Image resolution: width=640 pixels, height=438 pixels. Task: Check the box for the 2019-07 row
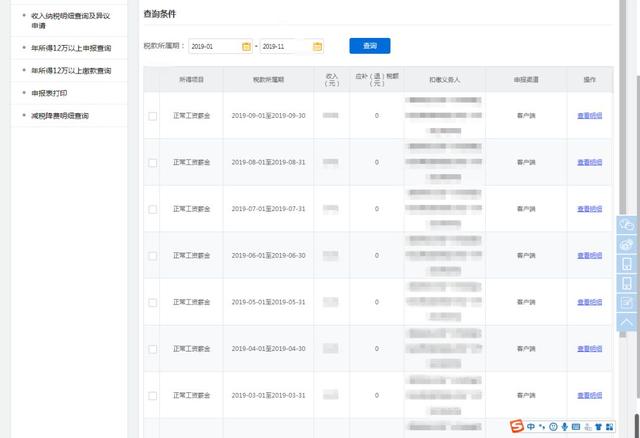click(153, 209)
